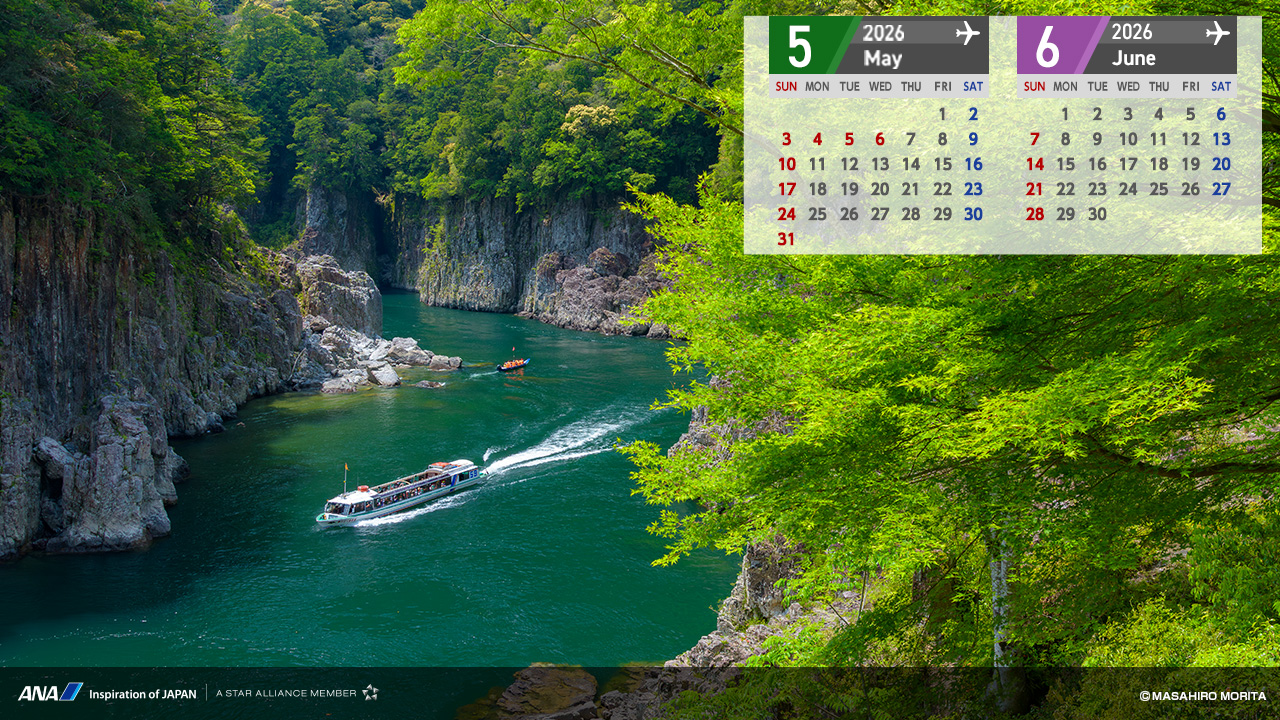The width and height of the screenshot is (1280, 720).
Task: Open the 2026 June title label
Action: 1133,45
